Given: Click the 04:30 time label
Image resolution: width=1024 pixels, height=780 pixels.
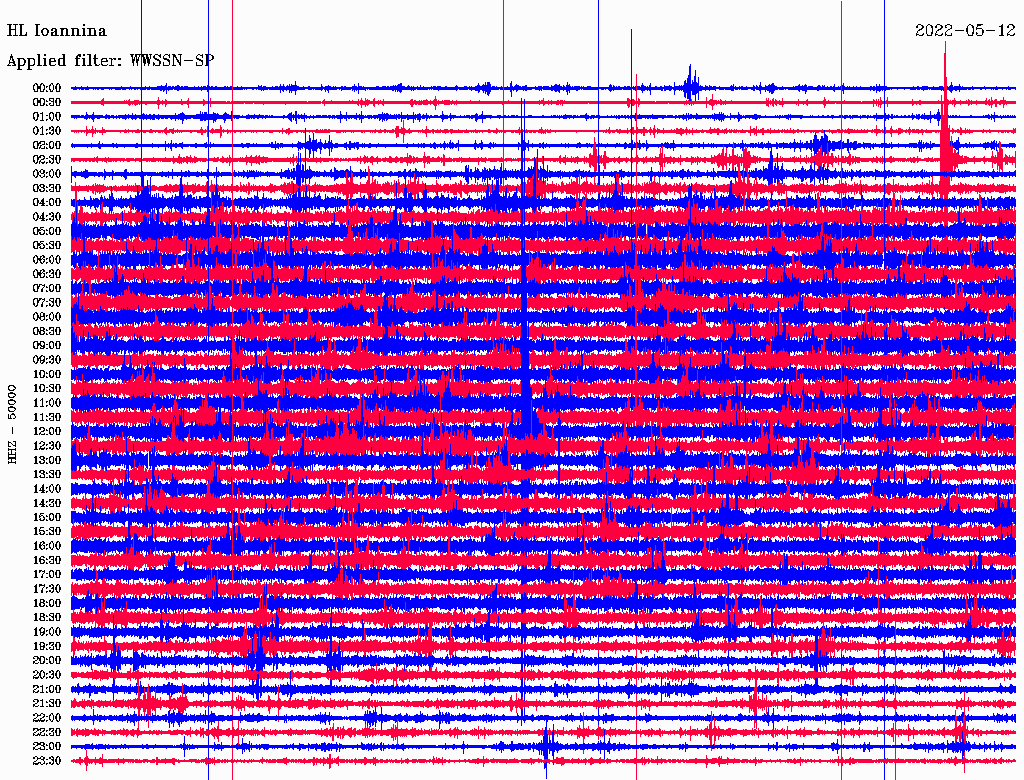Looking at the screenshot, I should point(47,217).
